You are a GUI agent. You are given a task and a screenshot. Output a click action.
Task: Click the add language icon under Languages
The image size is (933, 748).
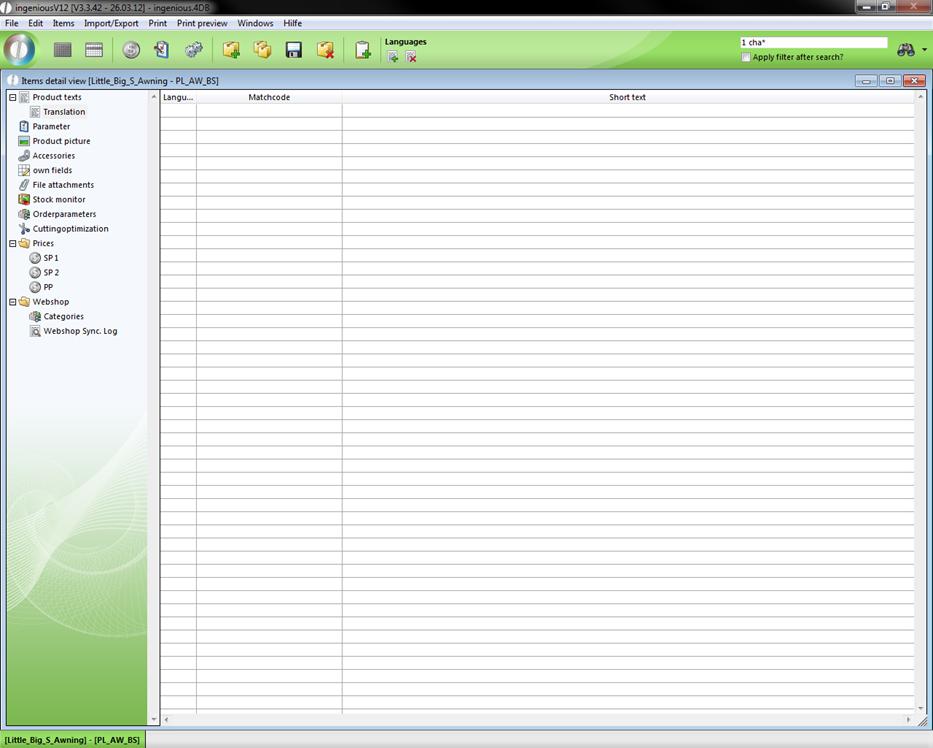(393, 57)
